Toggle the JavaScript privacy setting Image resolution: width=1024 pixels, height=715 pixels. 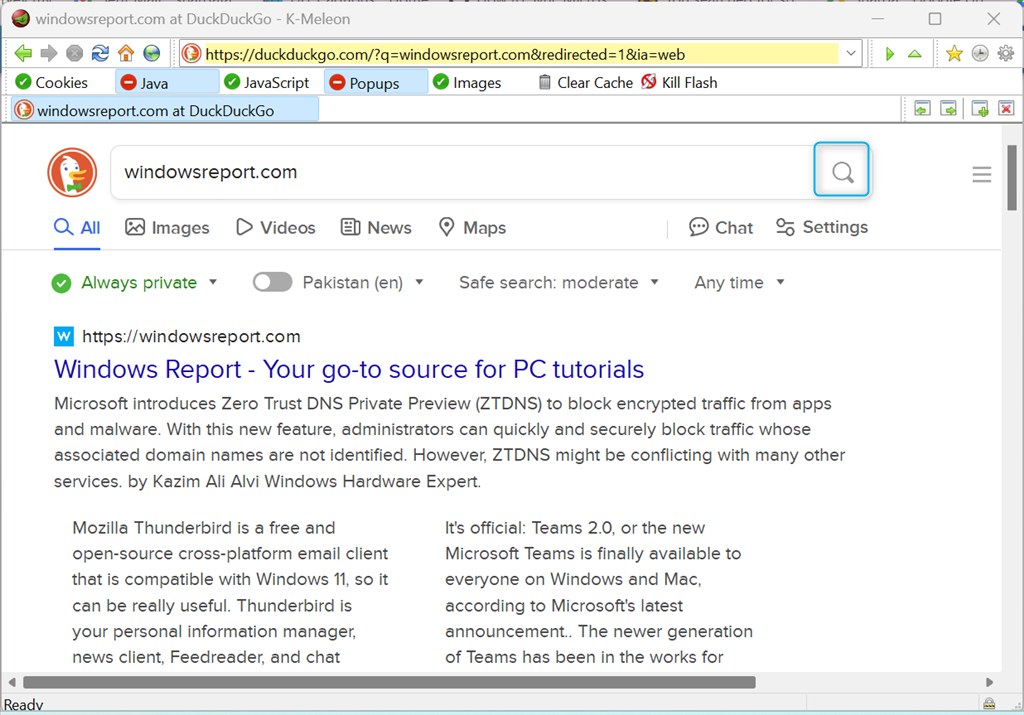[266, 82]
